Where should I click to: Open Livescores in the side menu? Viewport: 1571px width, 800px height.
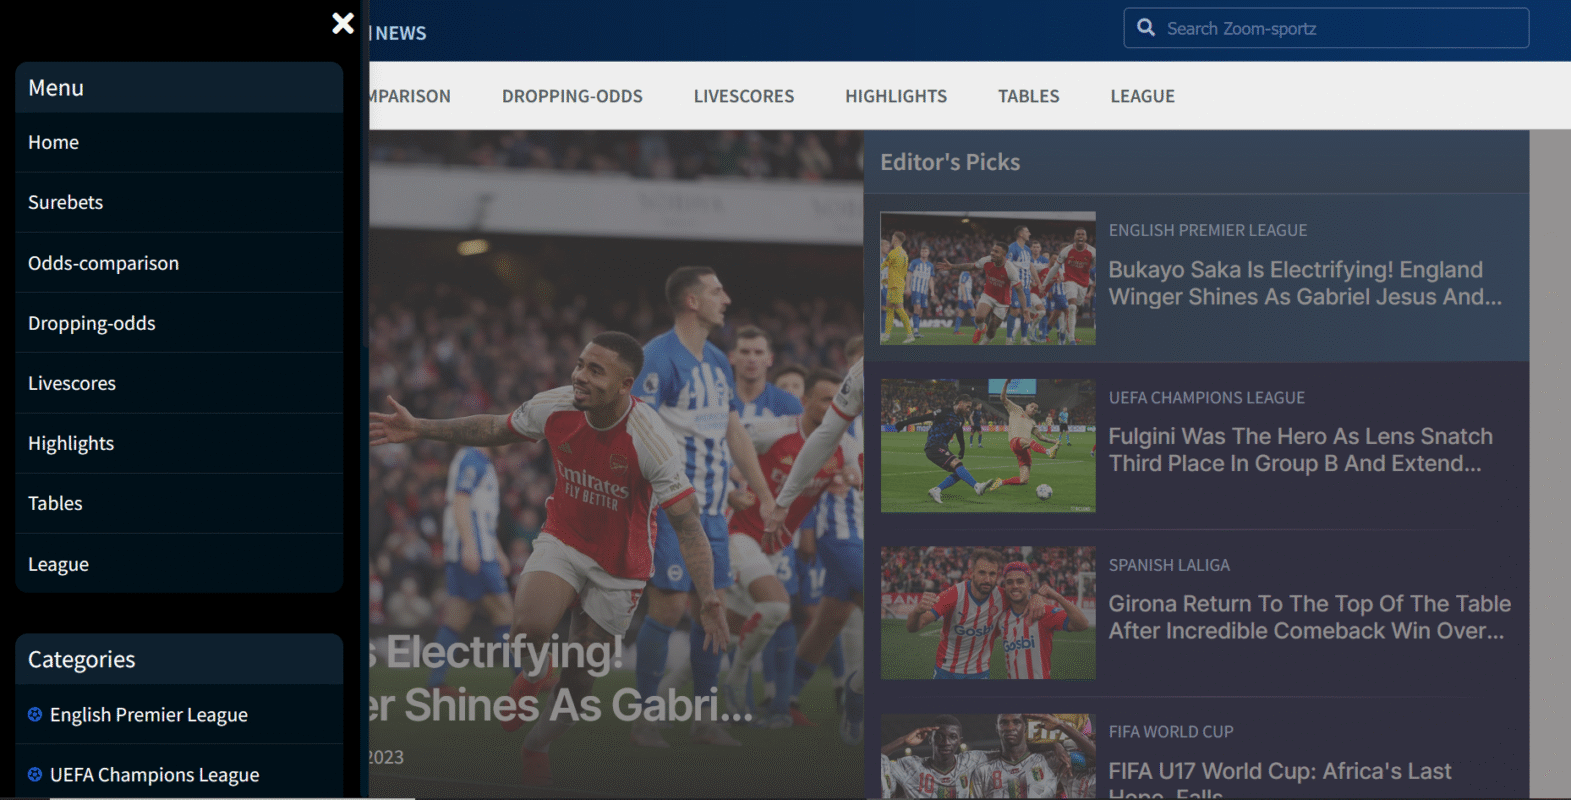click(x=179, y=383)
